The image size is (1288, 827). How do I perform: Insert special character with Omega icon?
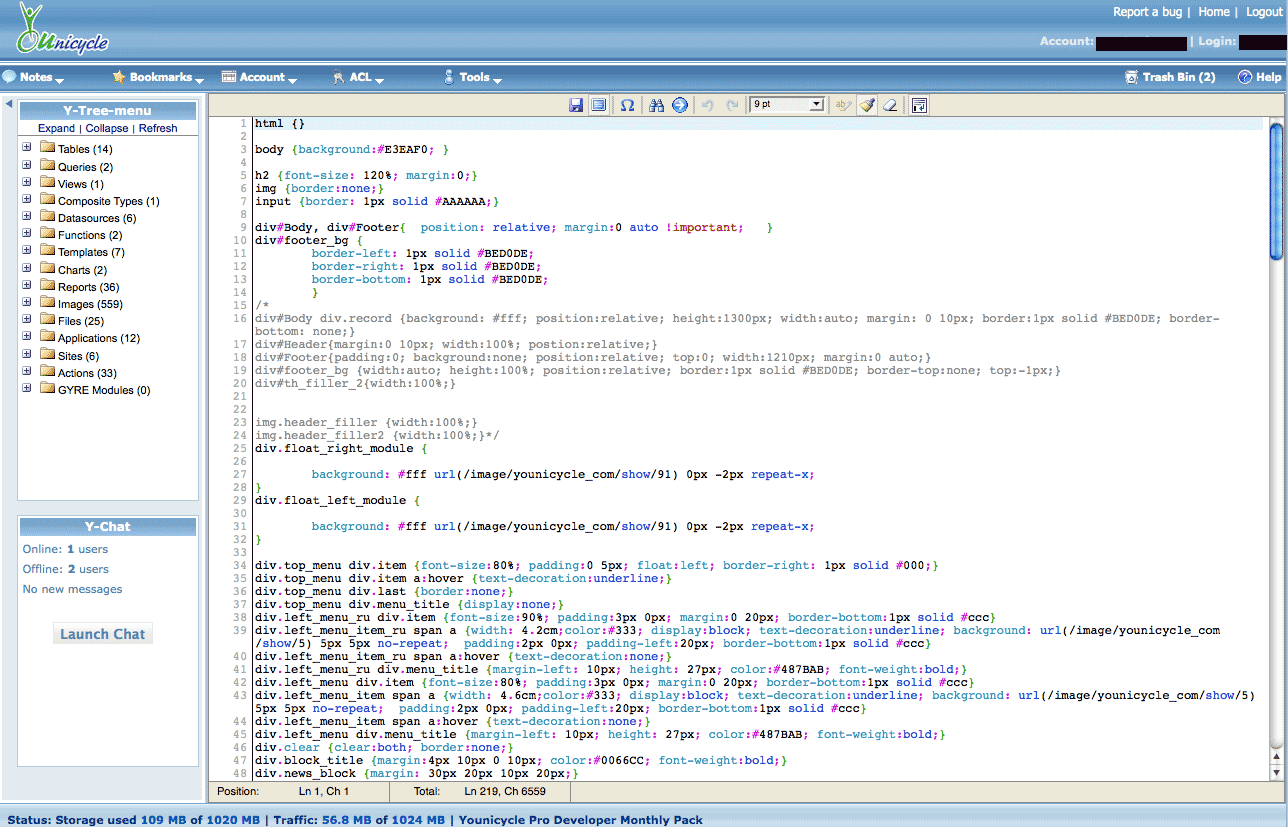point(627,105)
